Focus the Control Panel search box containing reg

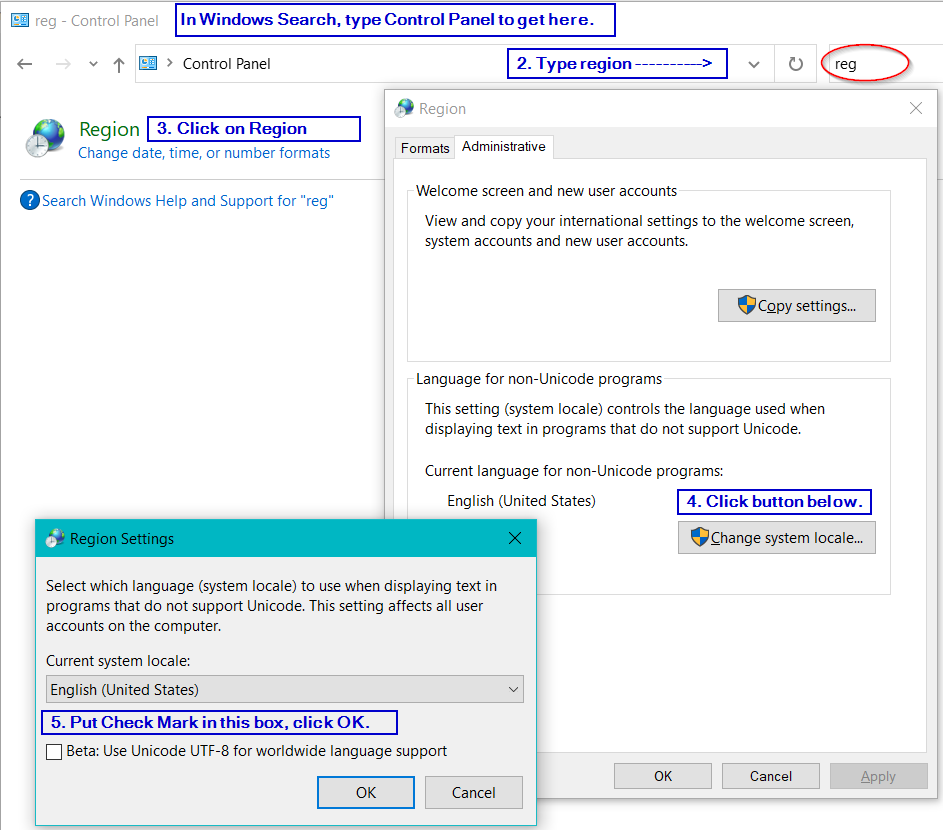pos(885,64)
